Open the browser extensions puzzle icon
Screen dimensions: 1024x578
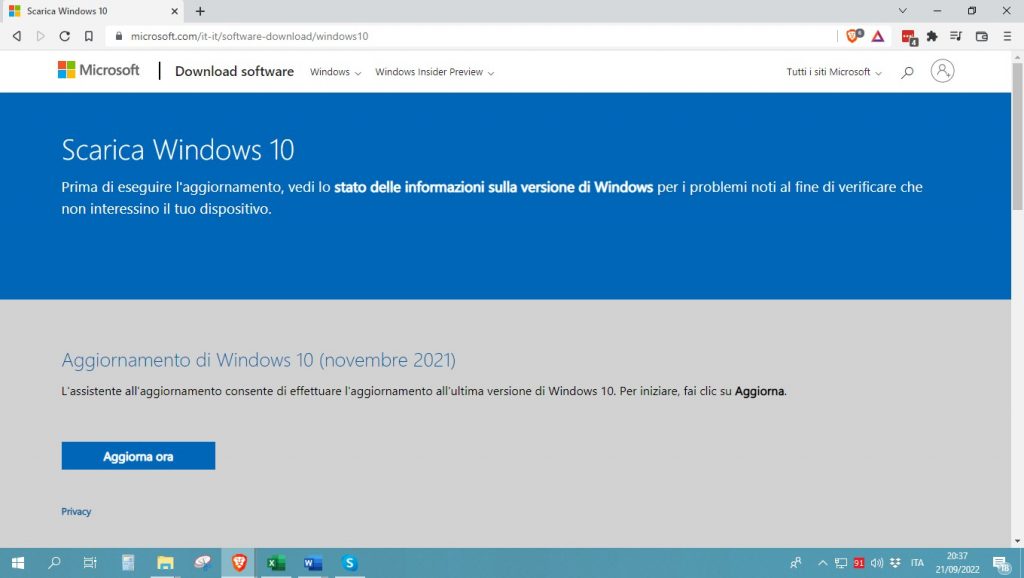(x=932, y=36)
